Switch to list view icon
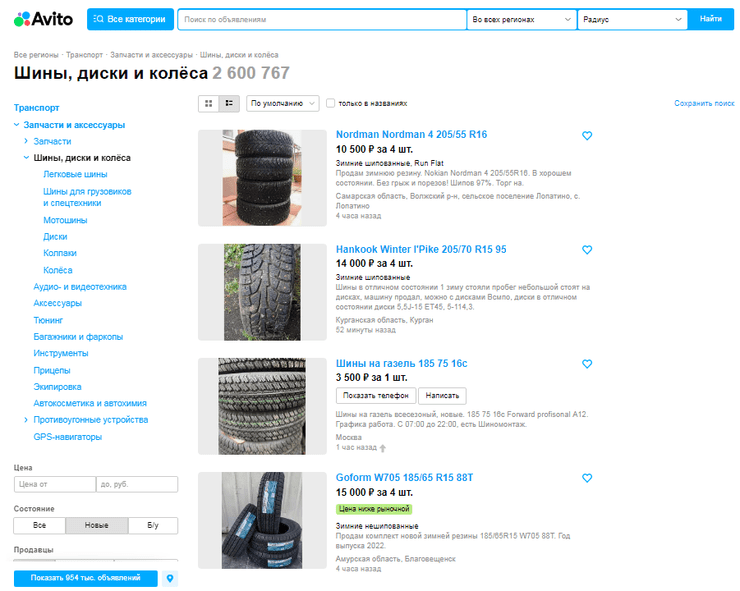740x591 pixels. (229, 103)
